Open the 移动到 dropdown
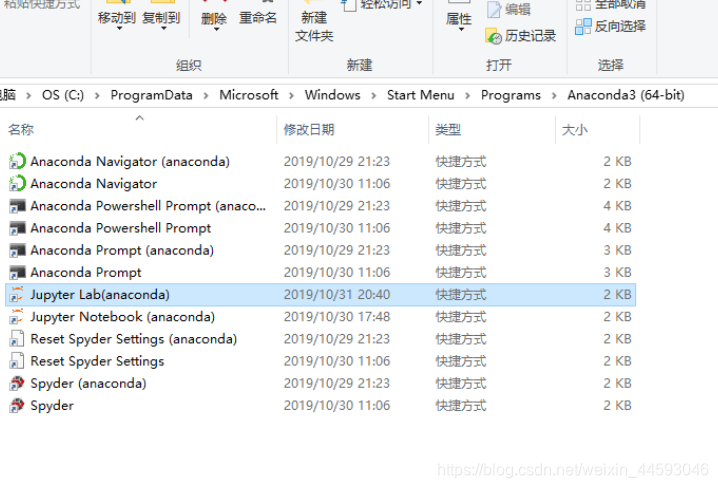 coord(119,28)
